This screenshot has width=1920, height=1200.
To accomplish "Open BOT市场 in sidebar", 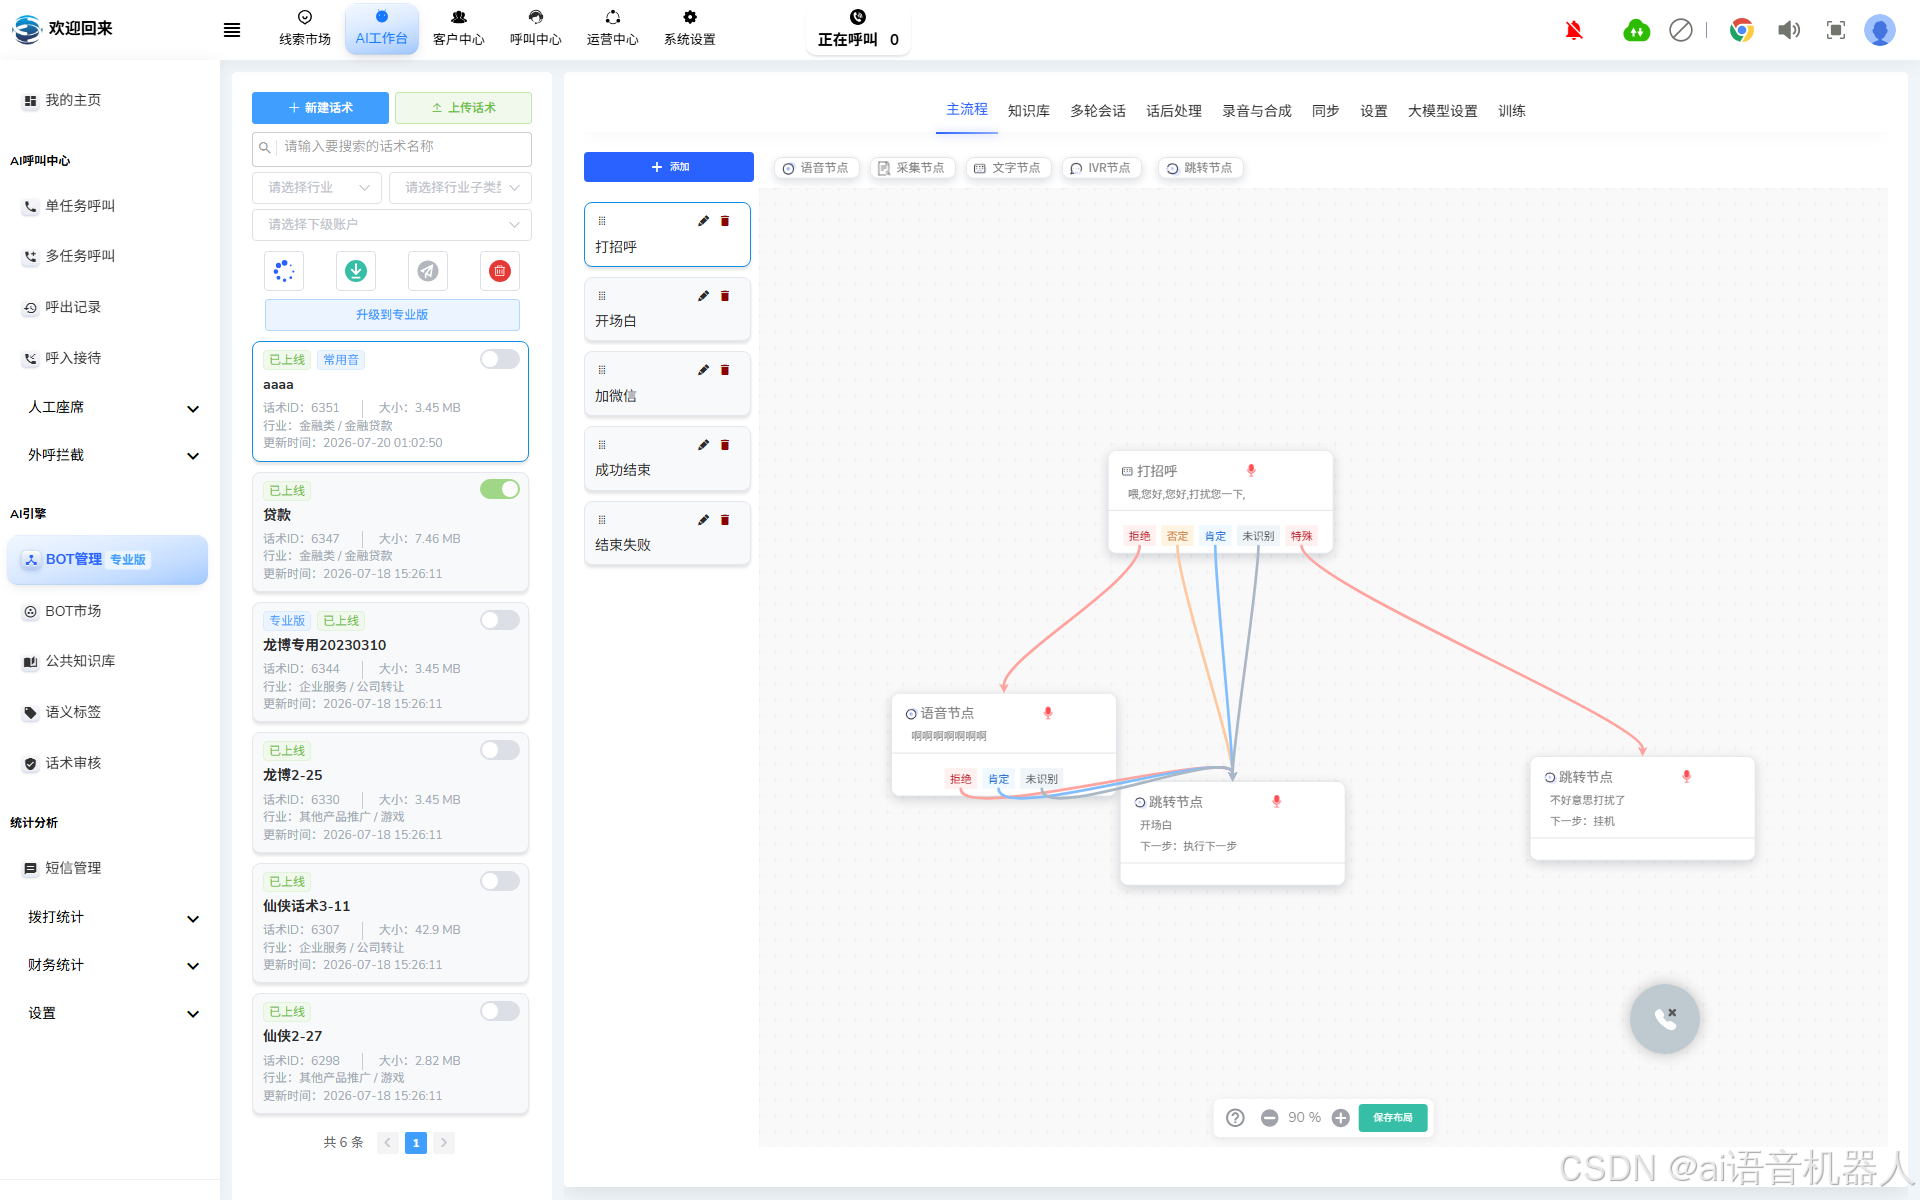I will coord(73,612).
